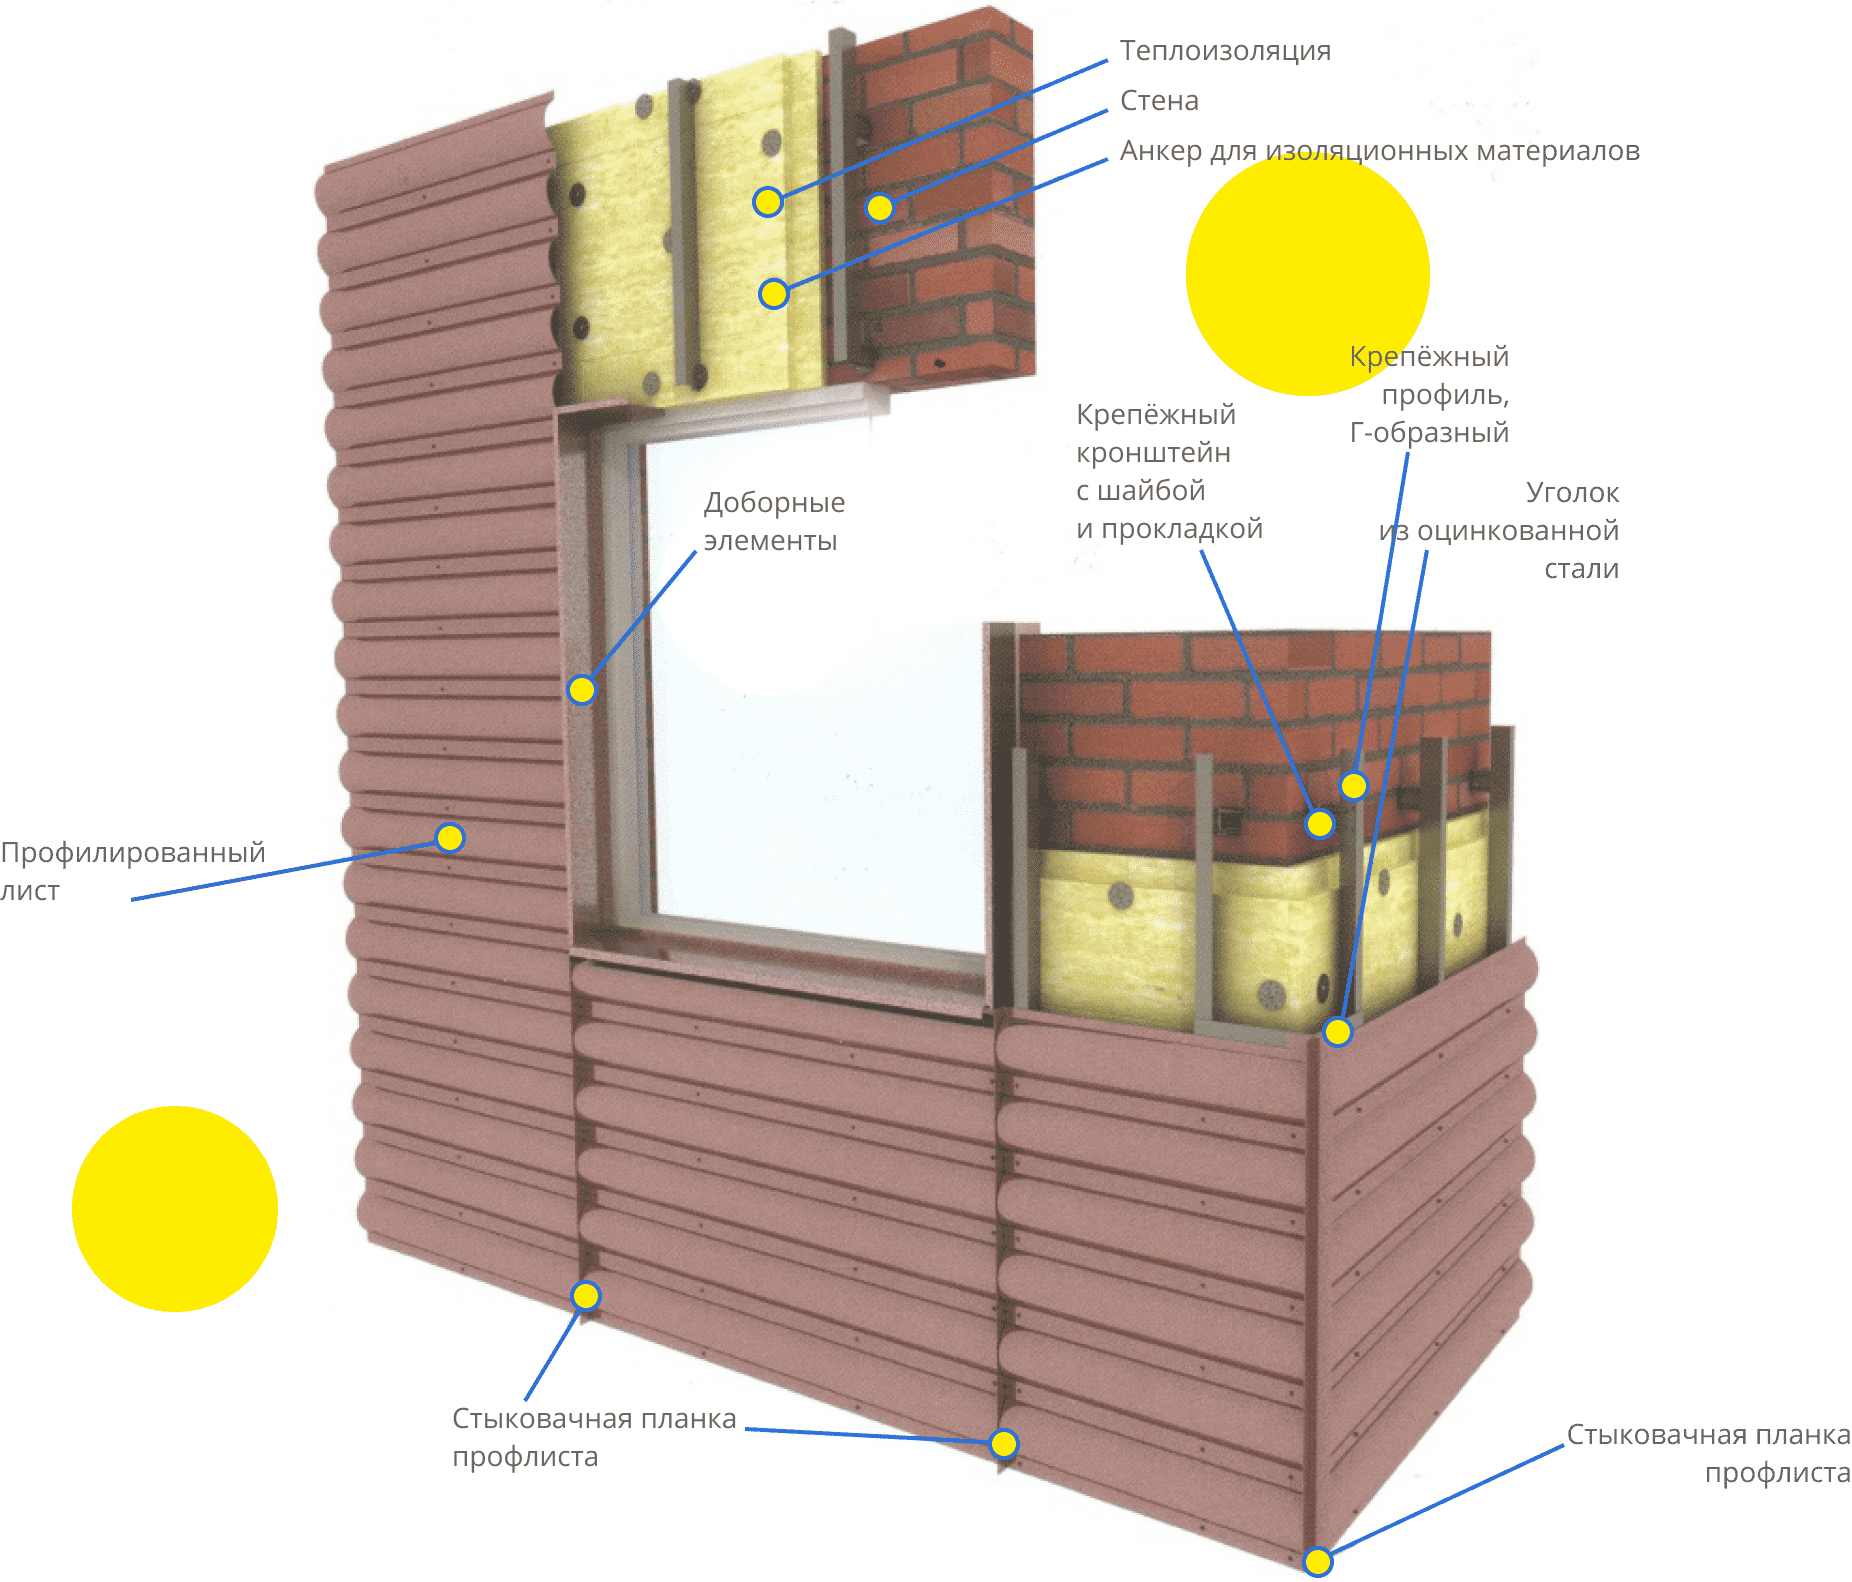The image size is (1852, 1582).
Task: Click the Уголок из оцинкованной стали label
Action: coord(1498,530)
